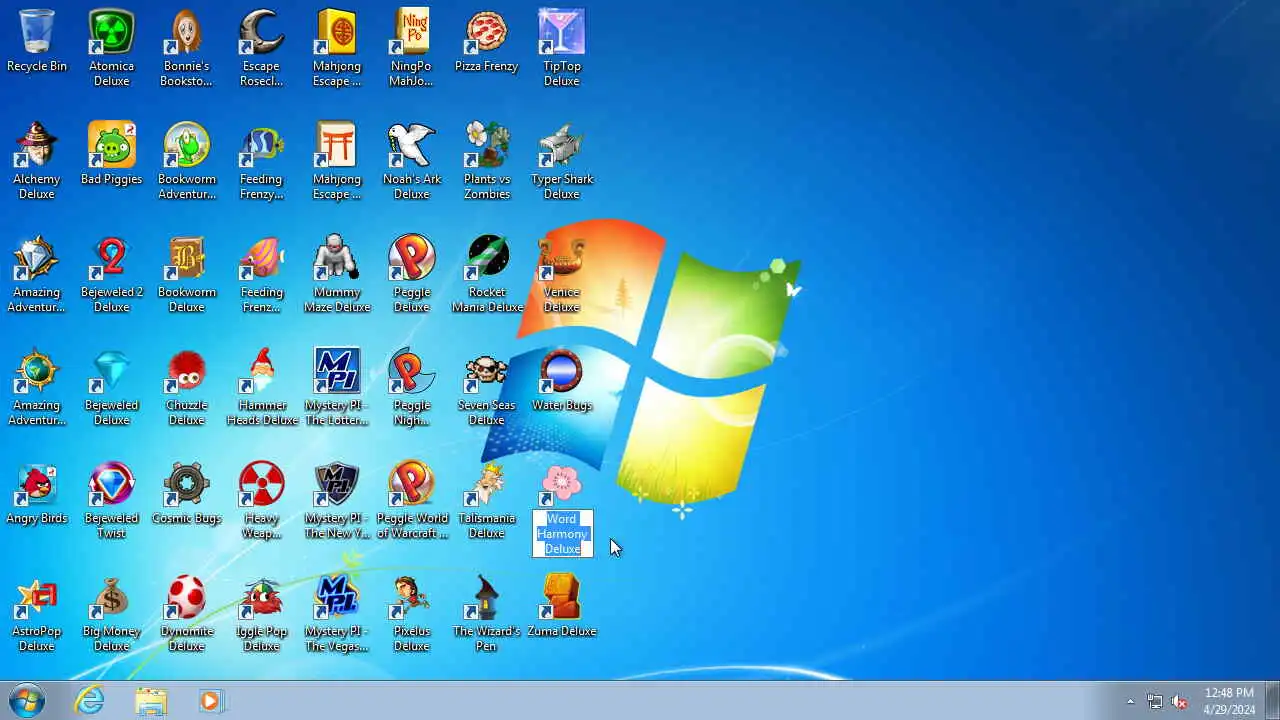Image resolution: width=1280 pixels, height=720 pixels.
Task: Select Bookworm Adventures shortcut
Action: click(187, 145)
